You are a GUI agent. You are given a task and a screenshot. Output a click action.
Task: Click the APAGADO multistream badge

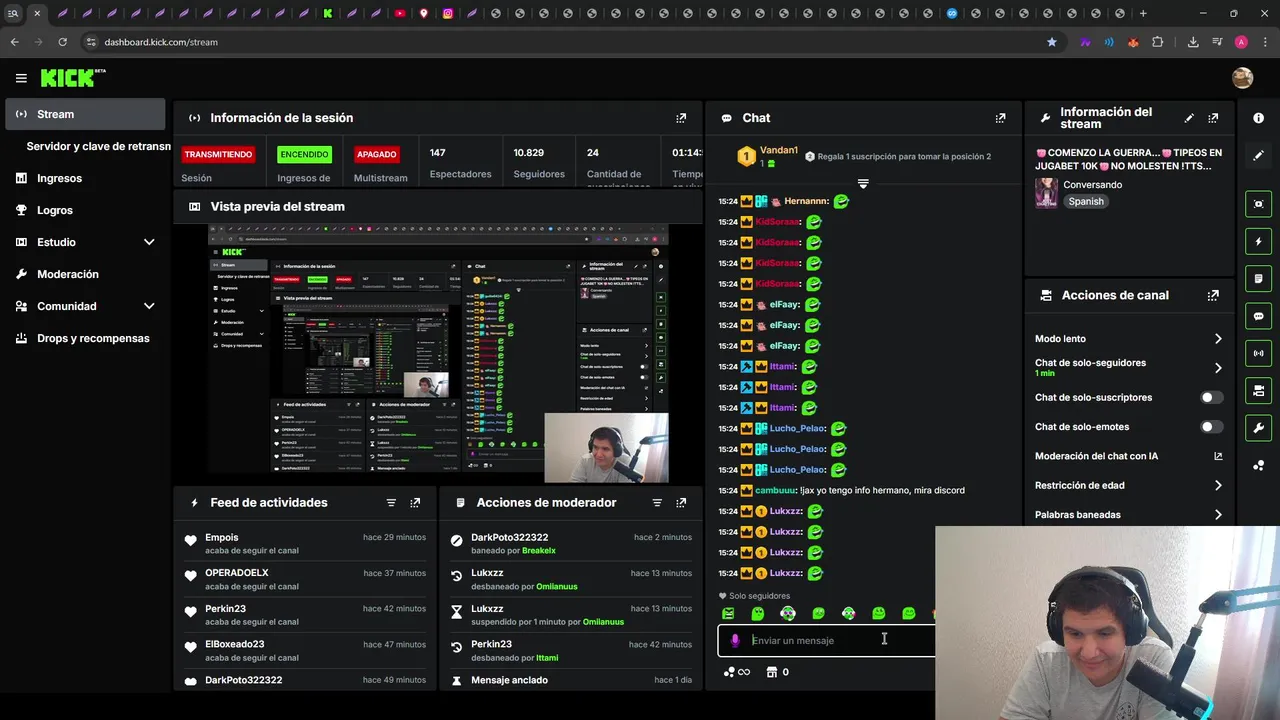pyautogui.click(x=377, y=154)
